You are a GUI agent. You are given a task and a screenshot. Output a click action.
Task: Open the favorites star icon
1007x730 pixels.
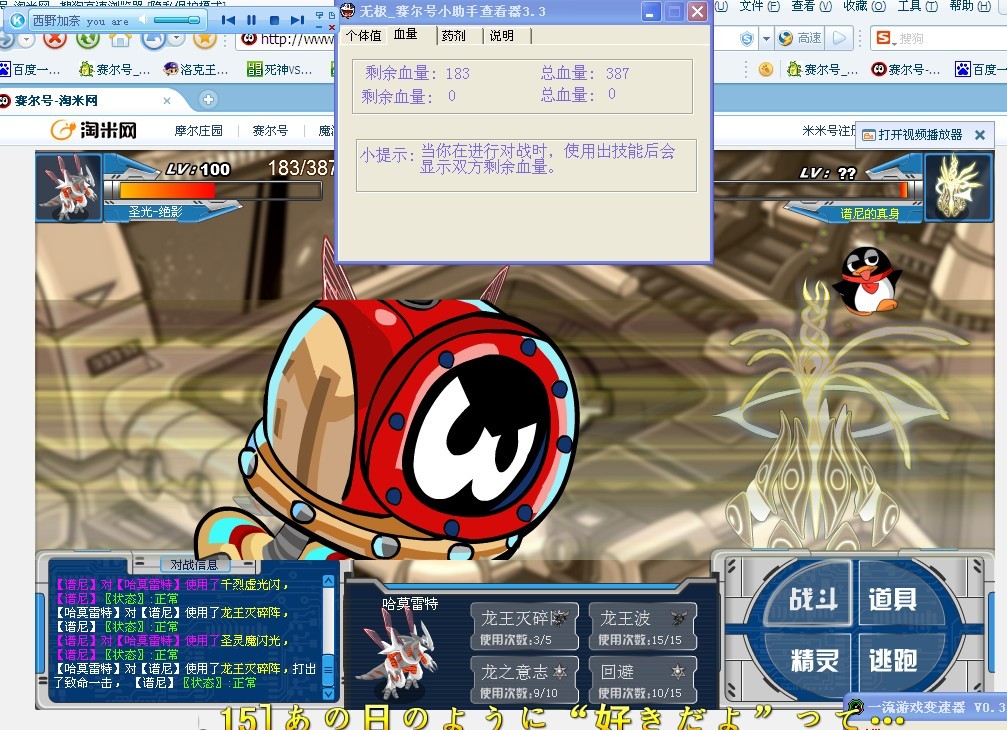click(x=204, y=39)
